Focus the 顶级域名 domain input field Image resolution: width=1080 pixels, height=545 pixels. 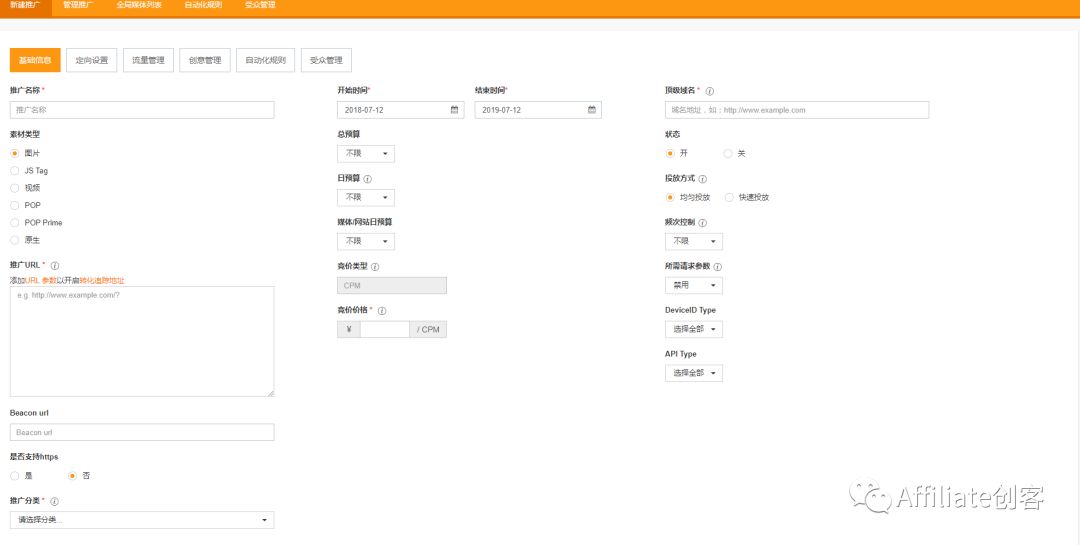797,110
